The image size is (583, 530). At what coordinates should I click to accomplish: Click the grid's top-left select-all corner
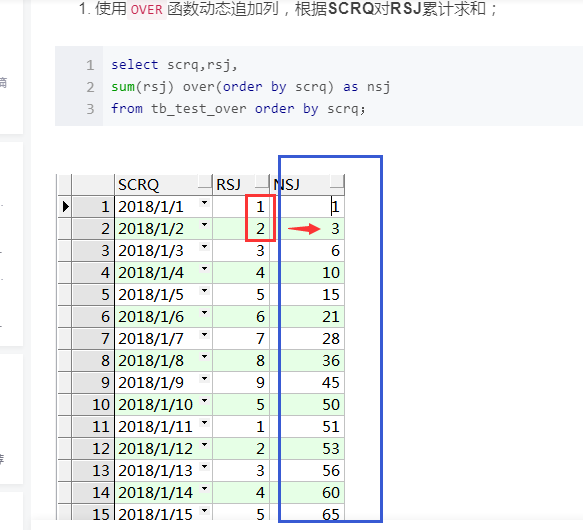click(65, 184)
